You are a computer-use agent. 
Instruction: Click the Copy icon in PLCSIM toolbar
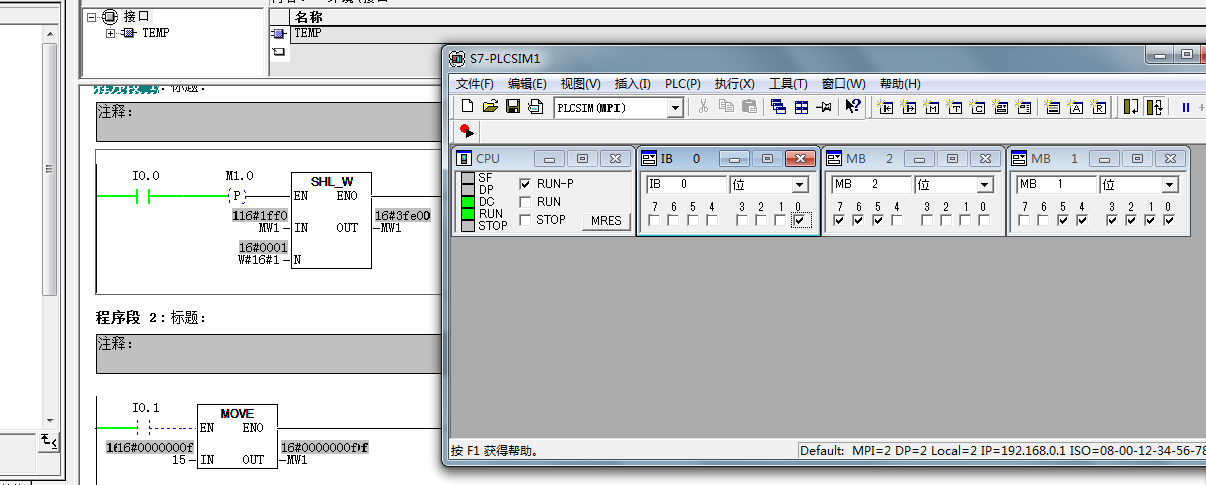[x=726, y=107]
